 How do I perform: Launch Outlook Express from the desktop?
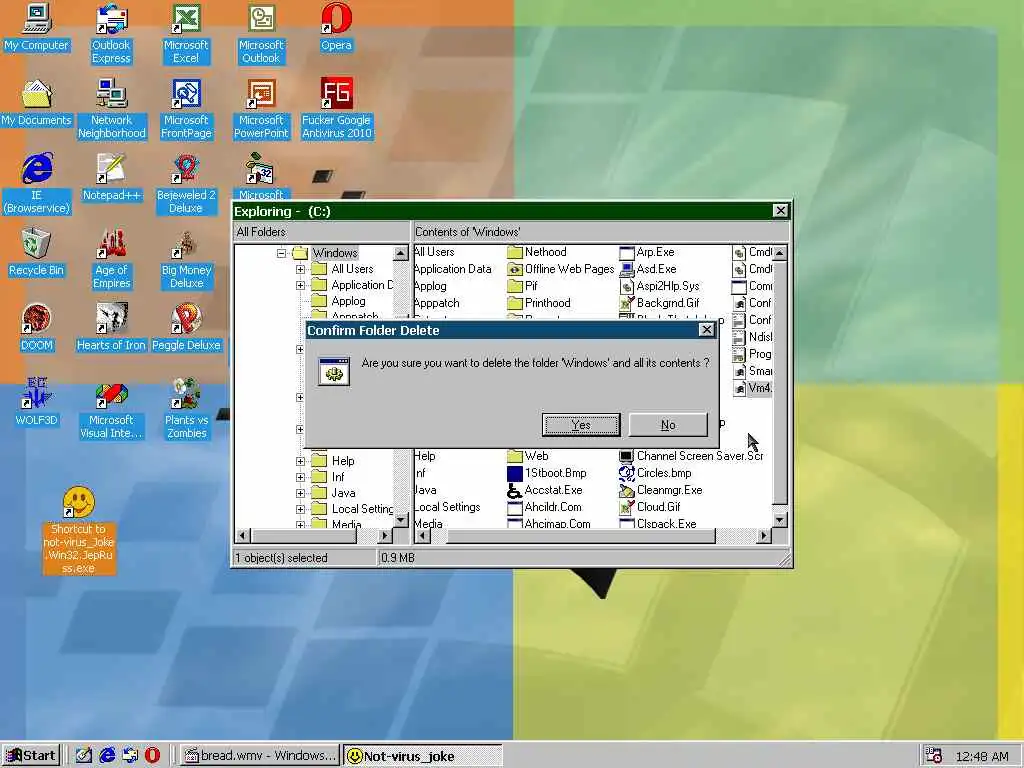(111, 34)
